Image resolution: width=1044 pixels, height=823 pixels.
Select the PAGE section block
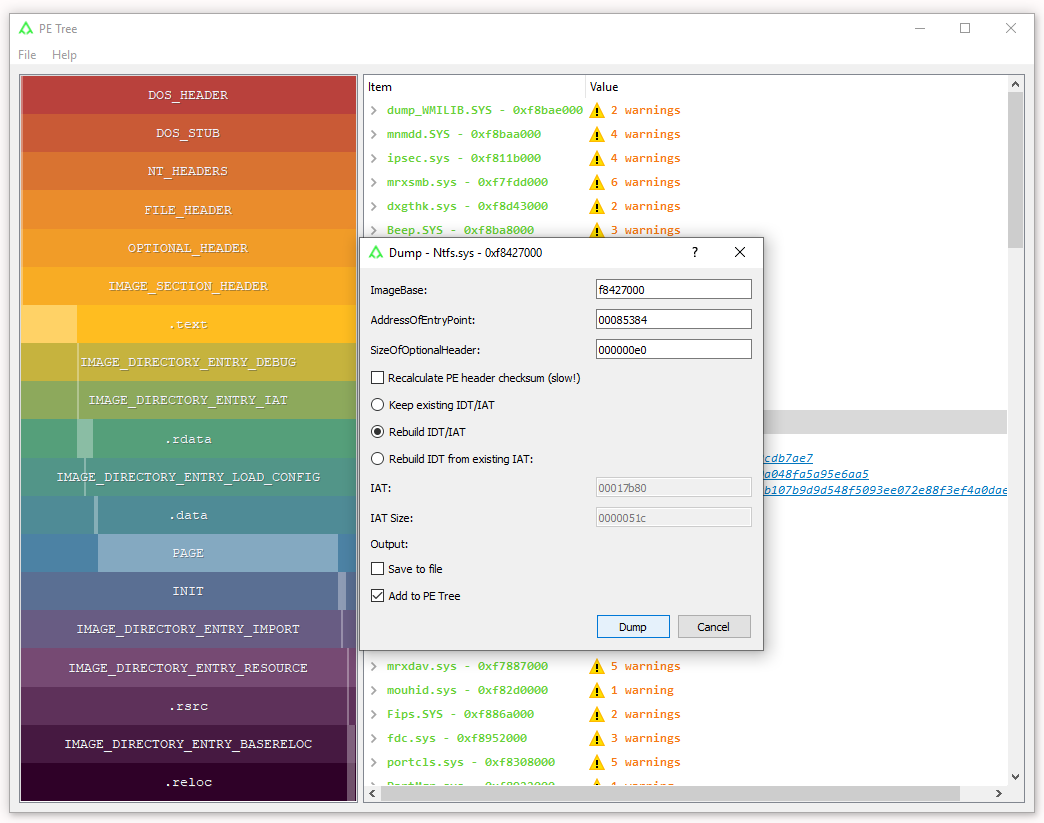coord(188,553)
